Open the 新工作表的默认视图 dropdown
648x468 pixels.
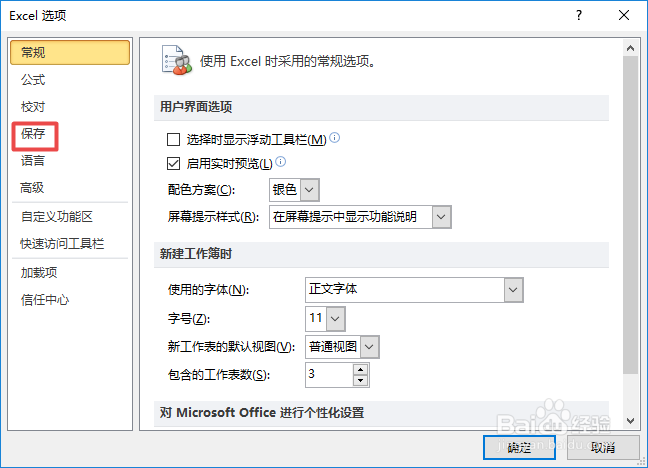click(x=370, y=347)
